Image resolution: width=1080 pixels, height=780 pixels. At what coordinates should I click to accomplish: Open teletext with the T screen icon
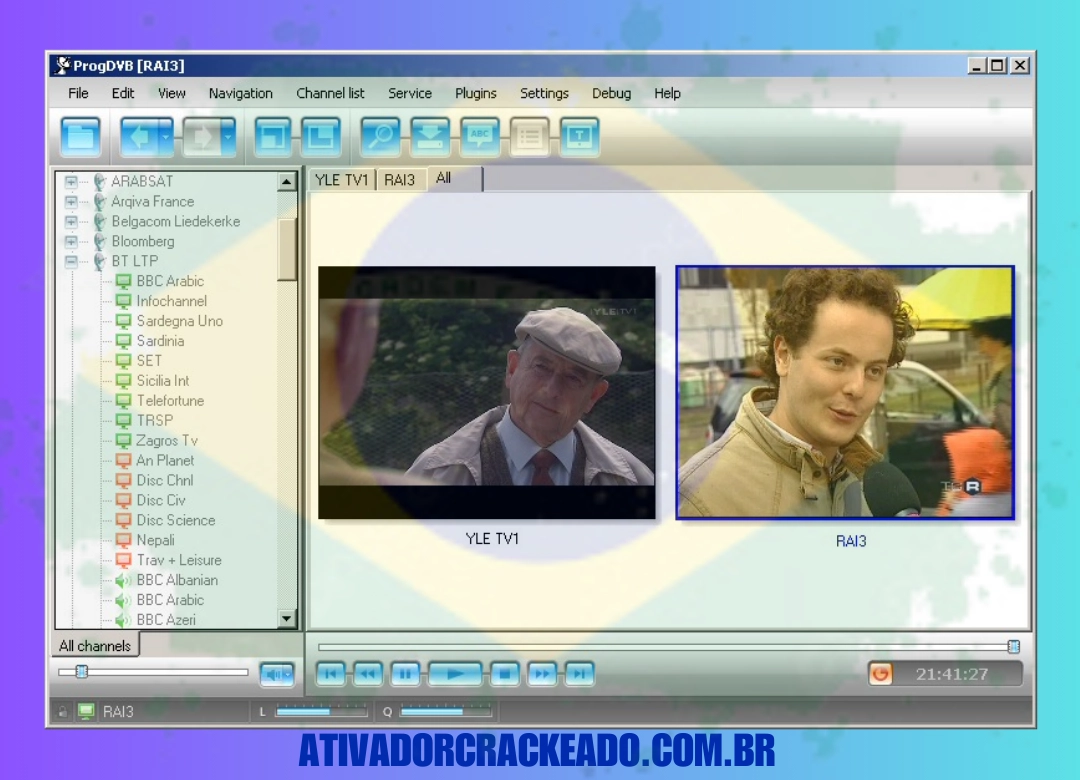(580, 136)
